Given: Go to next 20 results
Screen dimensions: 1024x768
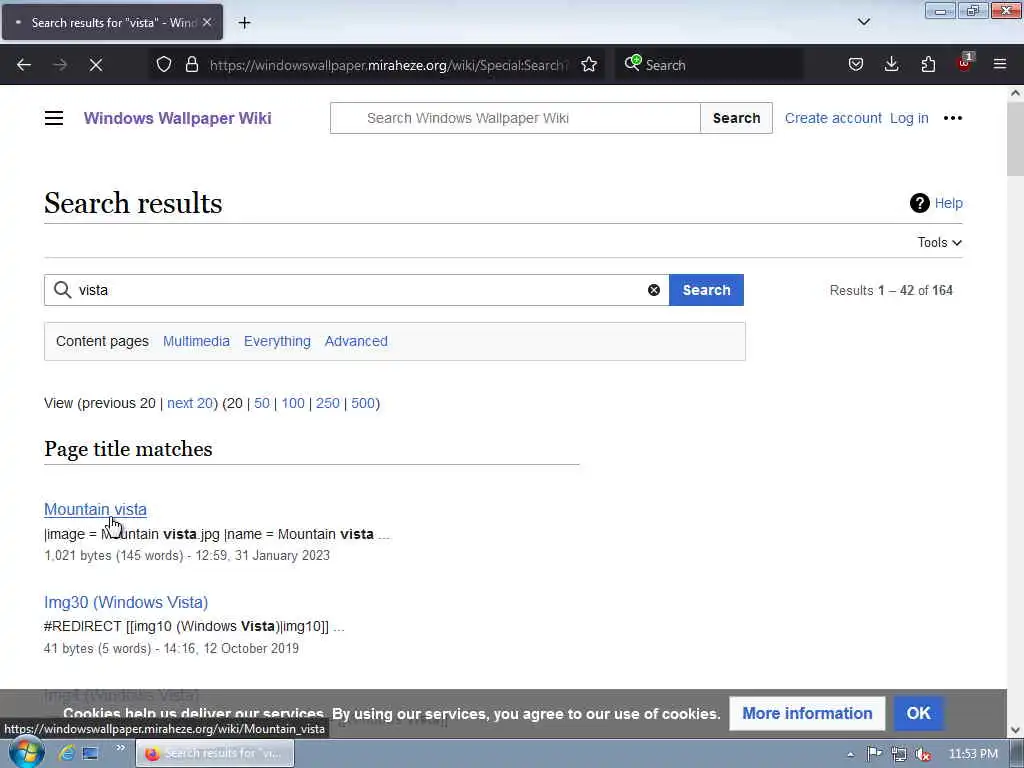Looking at the screenshot, I should [x=189, y=403].
